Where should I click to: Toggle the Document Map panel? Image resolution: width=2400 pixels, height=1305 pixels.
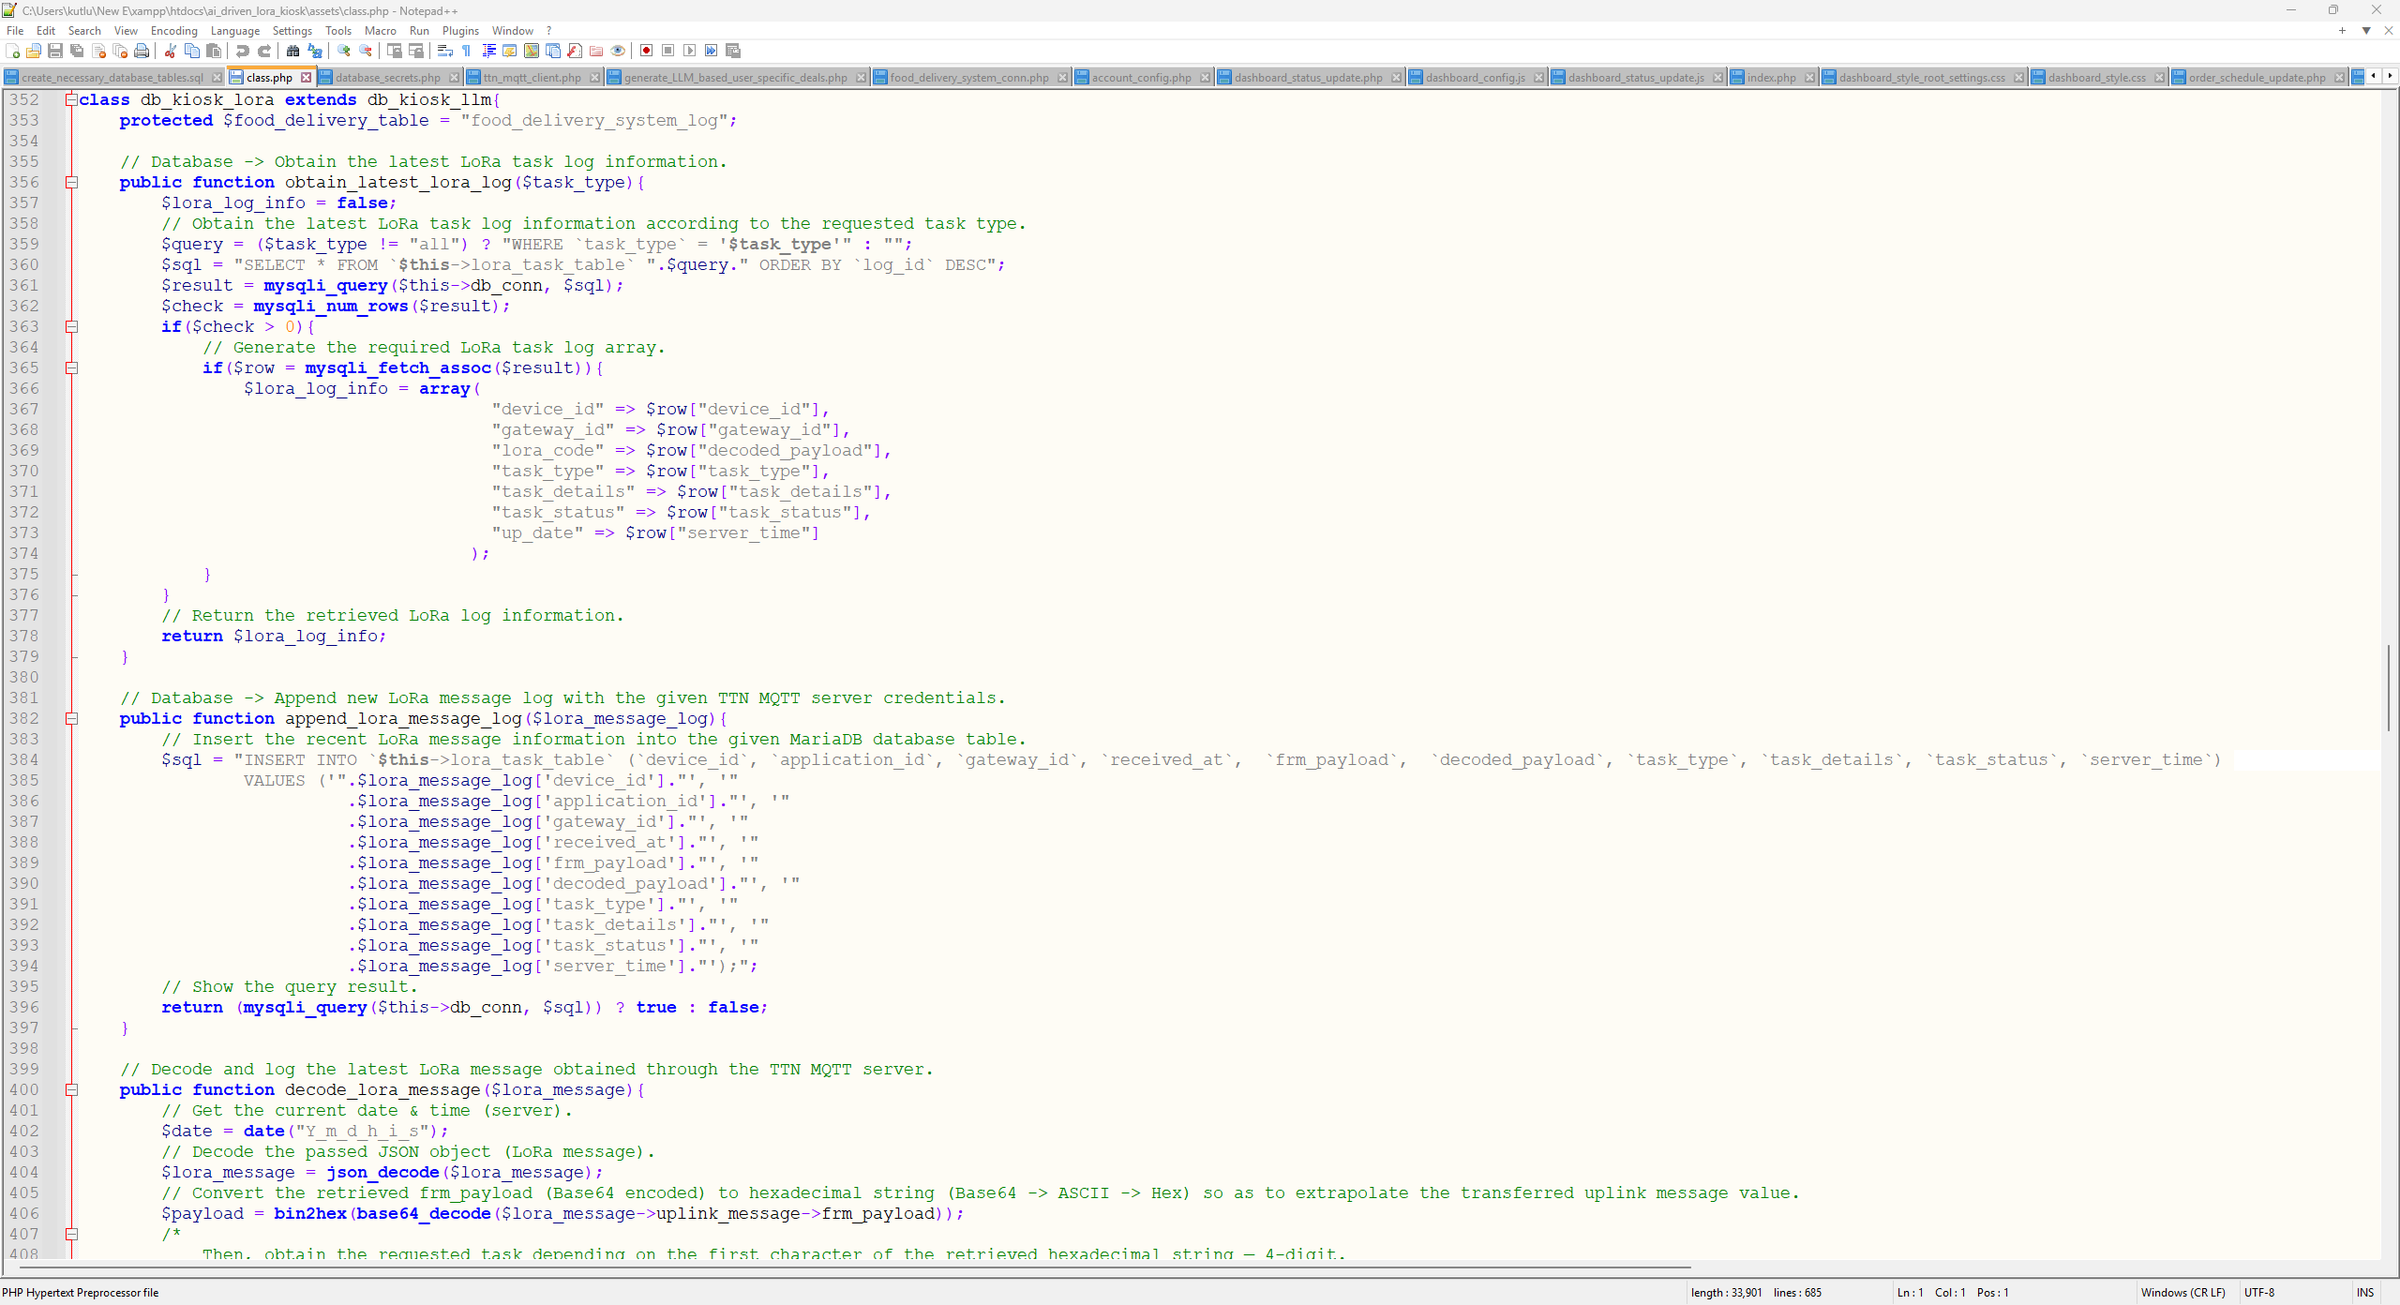[531, 51]
